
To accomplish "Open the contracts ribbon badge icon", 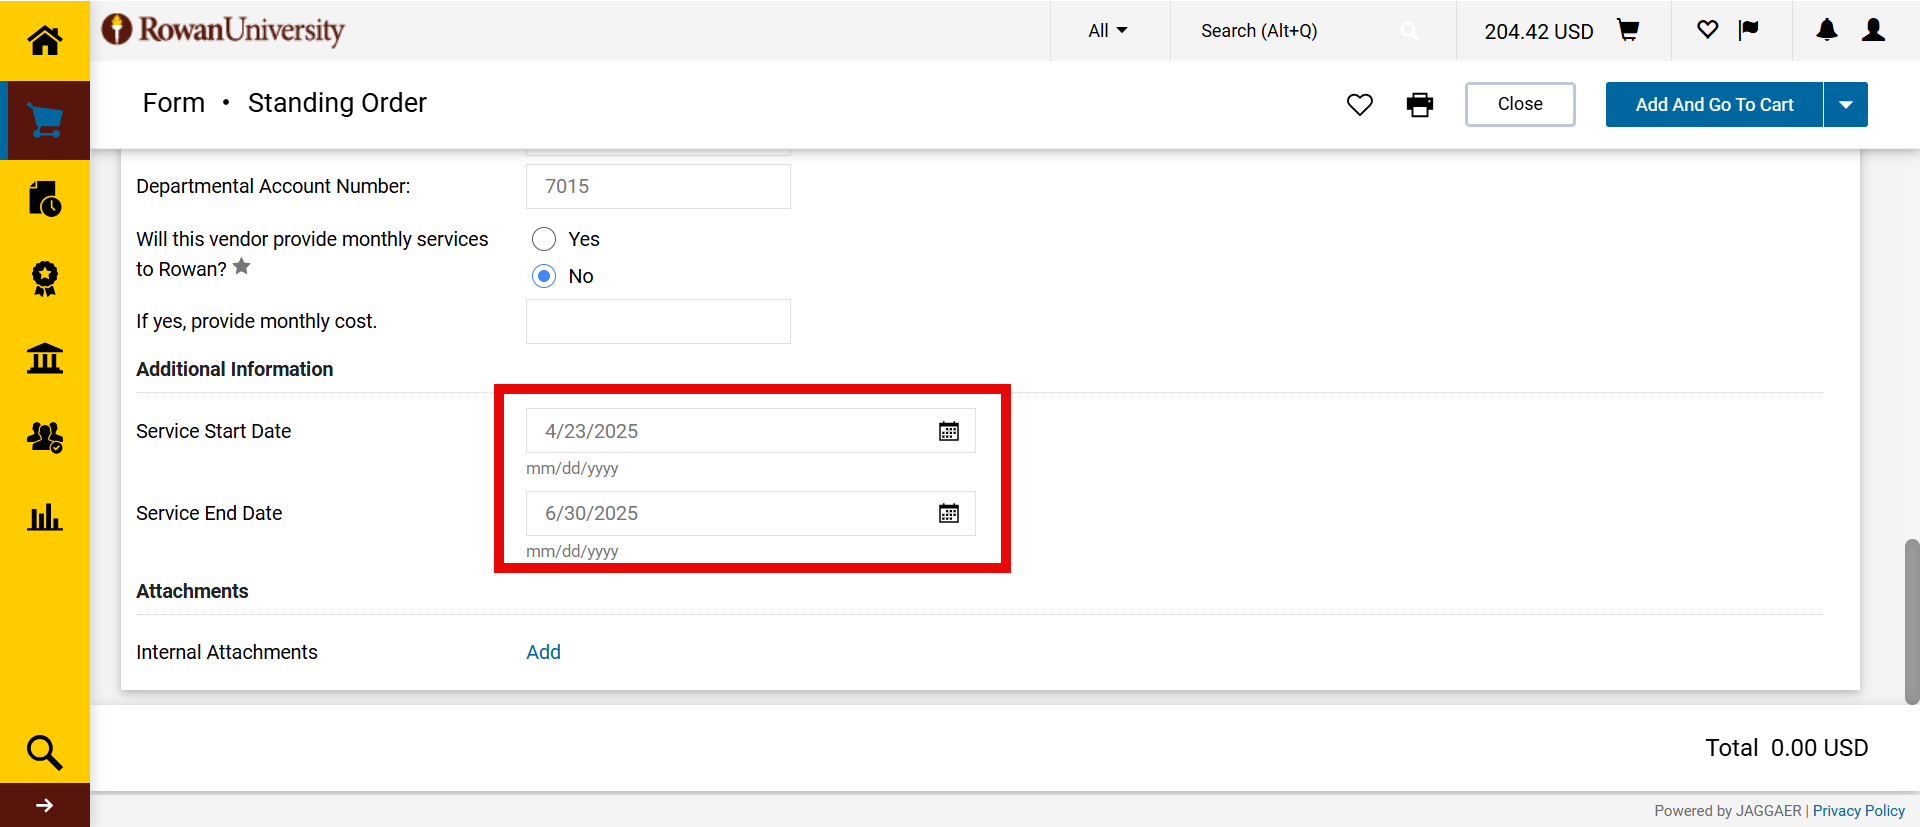I will (44, 278).
